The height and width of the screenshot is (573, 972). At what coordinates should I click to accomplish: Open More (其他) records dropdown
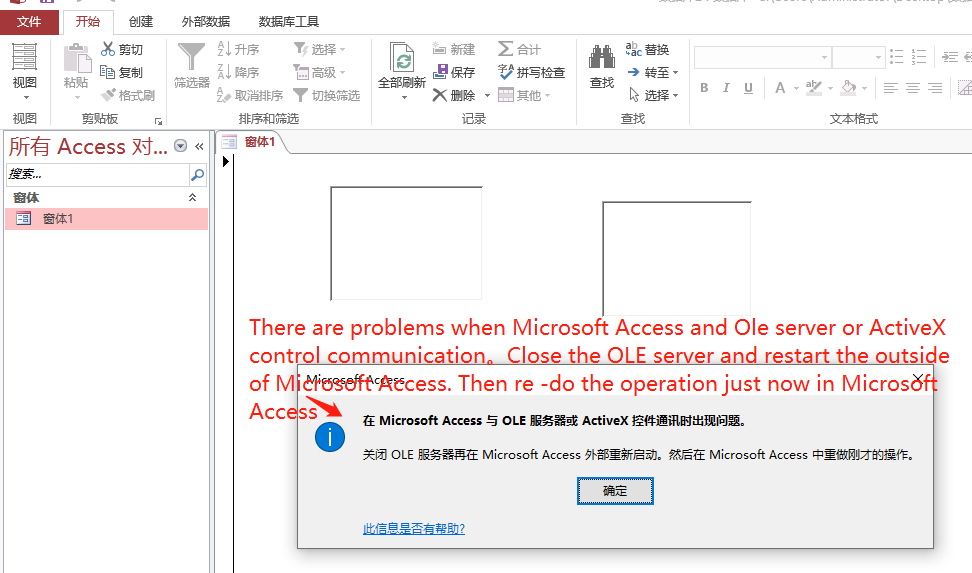pos(524,96)
